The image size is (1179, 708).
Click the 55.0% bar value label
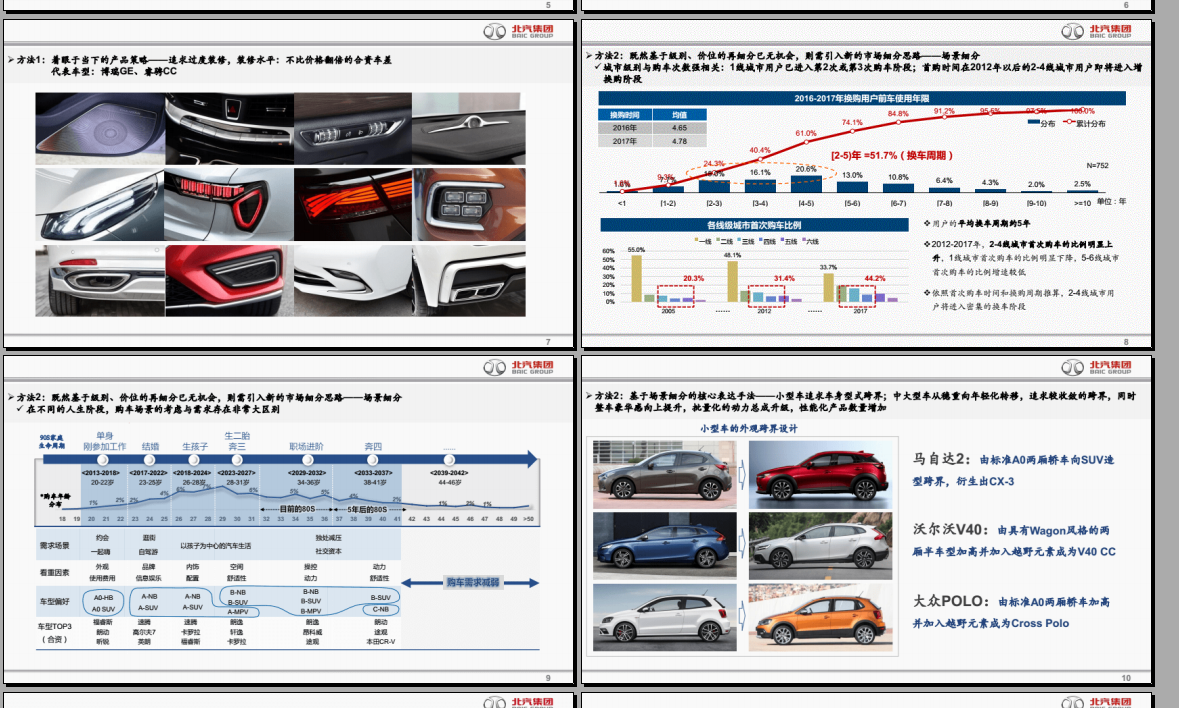[636, 250]
